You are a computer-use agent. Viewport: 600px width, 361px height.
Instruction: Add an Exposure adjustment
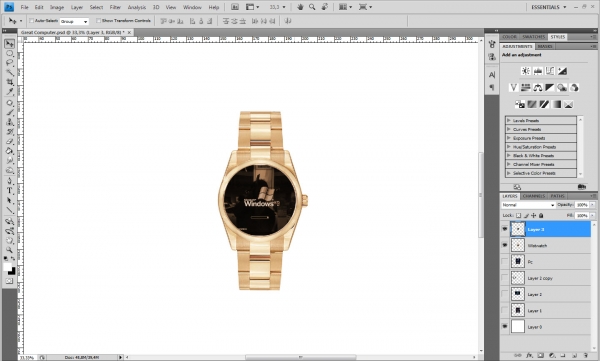(562, 71)
